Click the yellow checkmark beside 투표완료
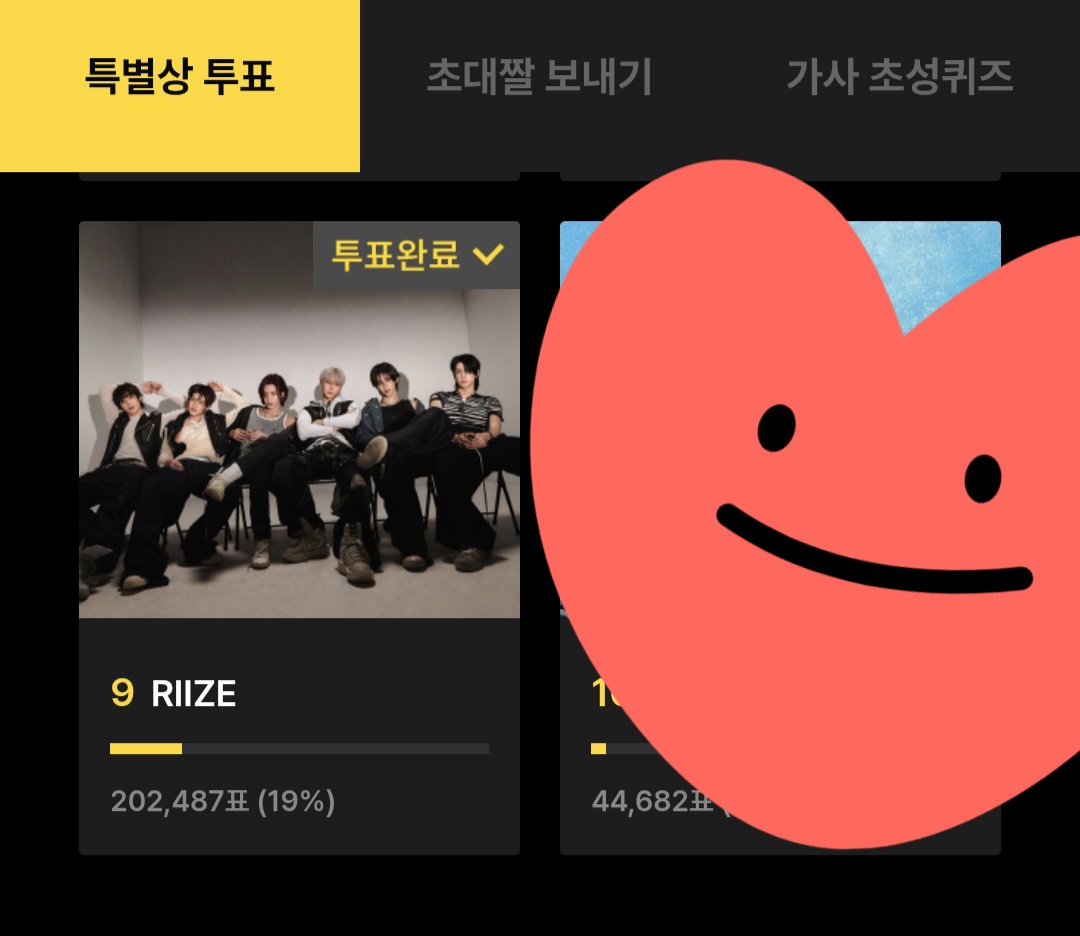Screen dimensions: 1080x936 point(488,255)
